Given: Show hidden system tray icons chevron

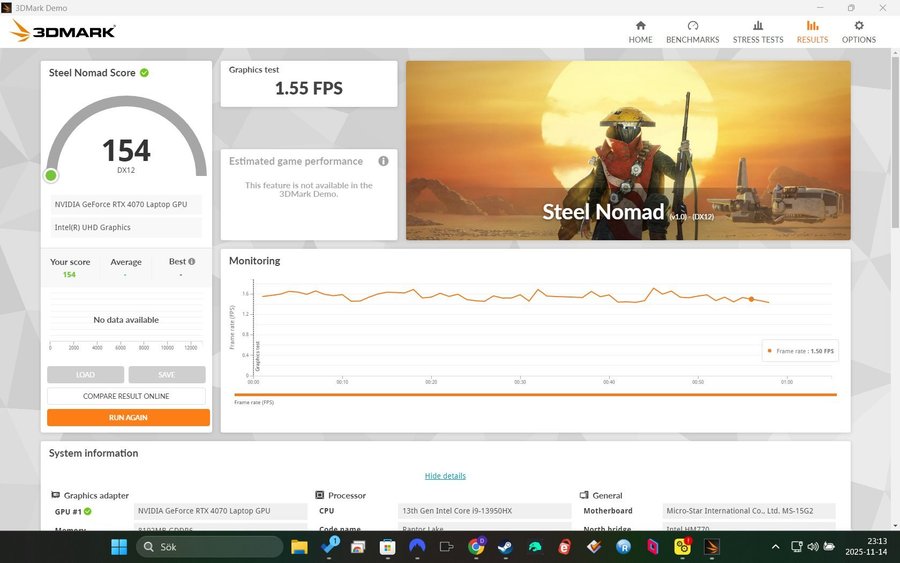Looking at the screenshot, I should (776, 547).
